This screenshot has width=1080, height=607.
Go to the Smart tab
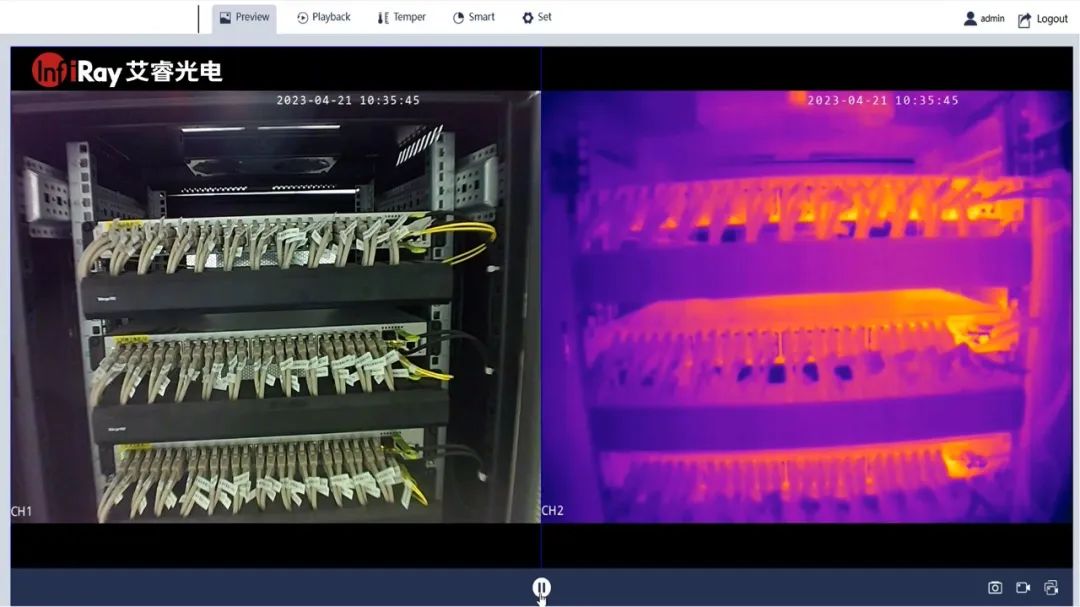click(x=473, y=17)
